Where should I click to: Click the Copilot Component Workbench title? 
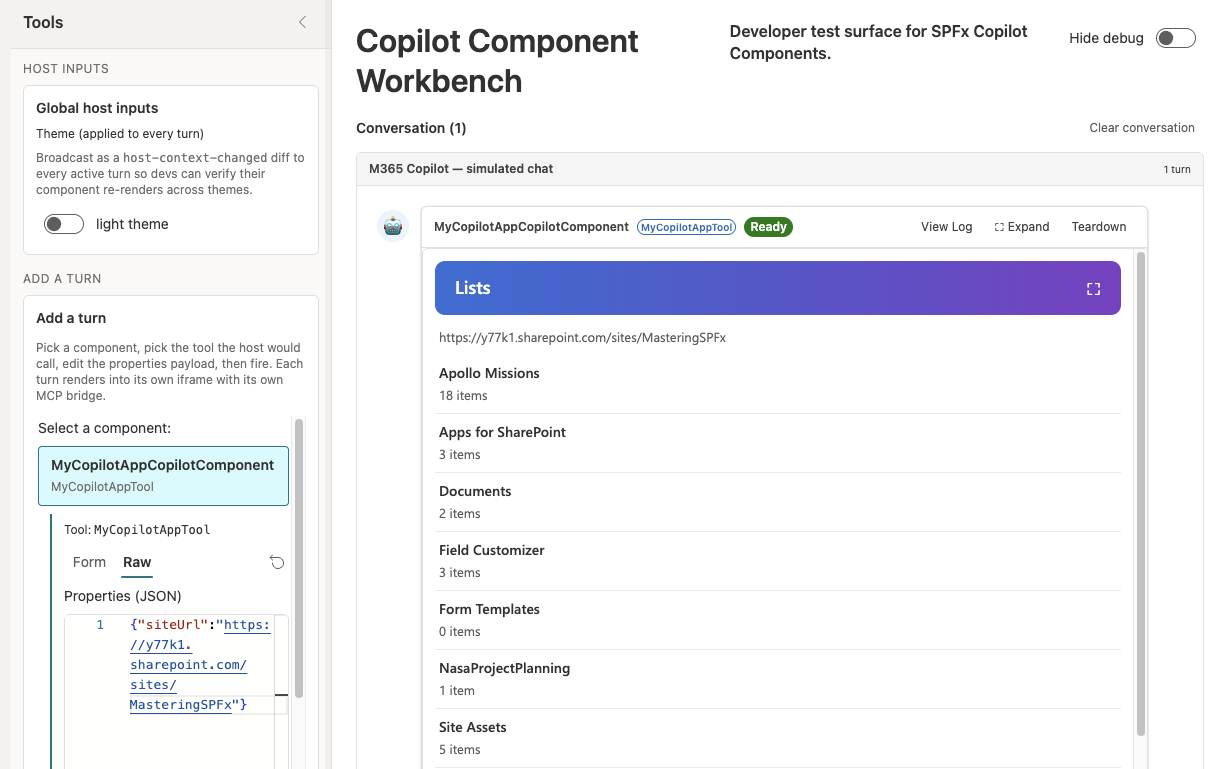pyautogui.click(x=497, y=61)
